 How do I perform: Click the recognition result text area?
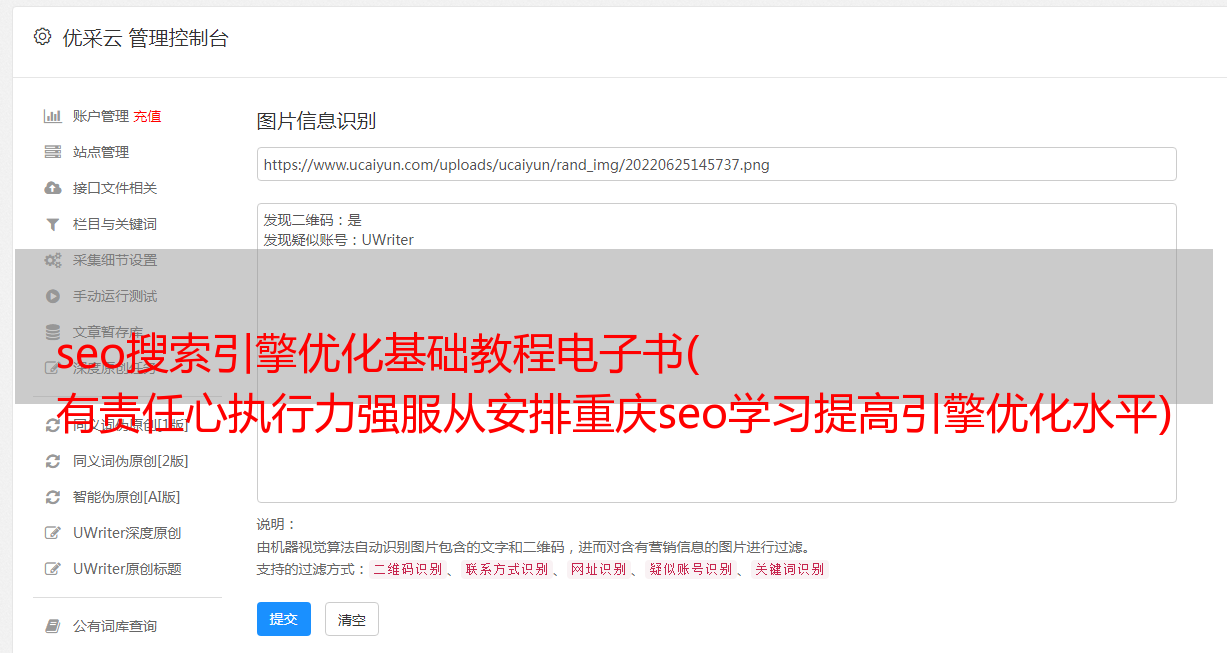click(716, 353)
